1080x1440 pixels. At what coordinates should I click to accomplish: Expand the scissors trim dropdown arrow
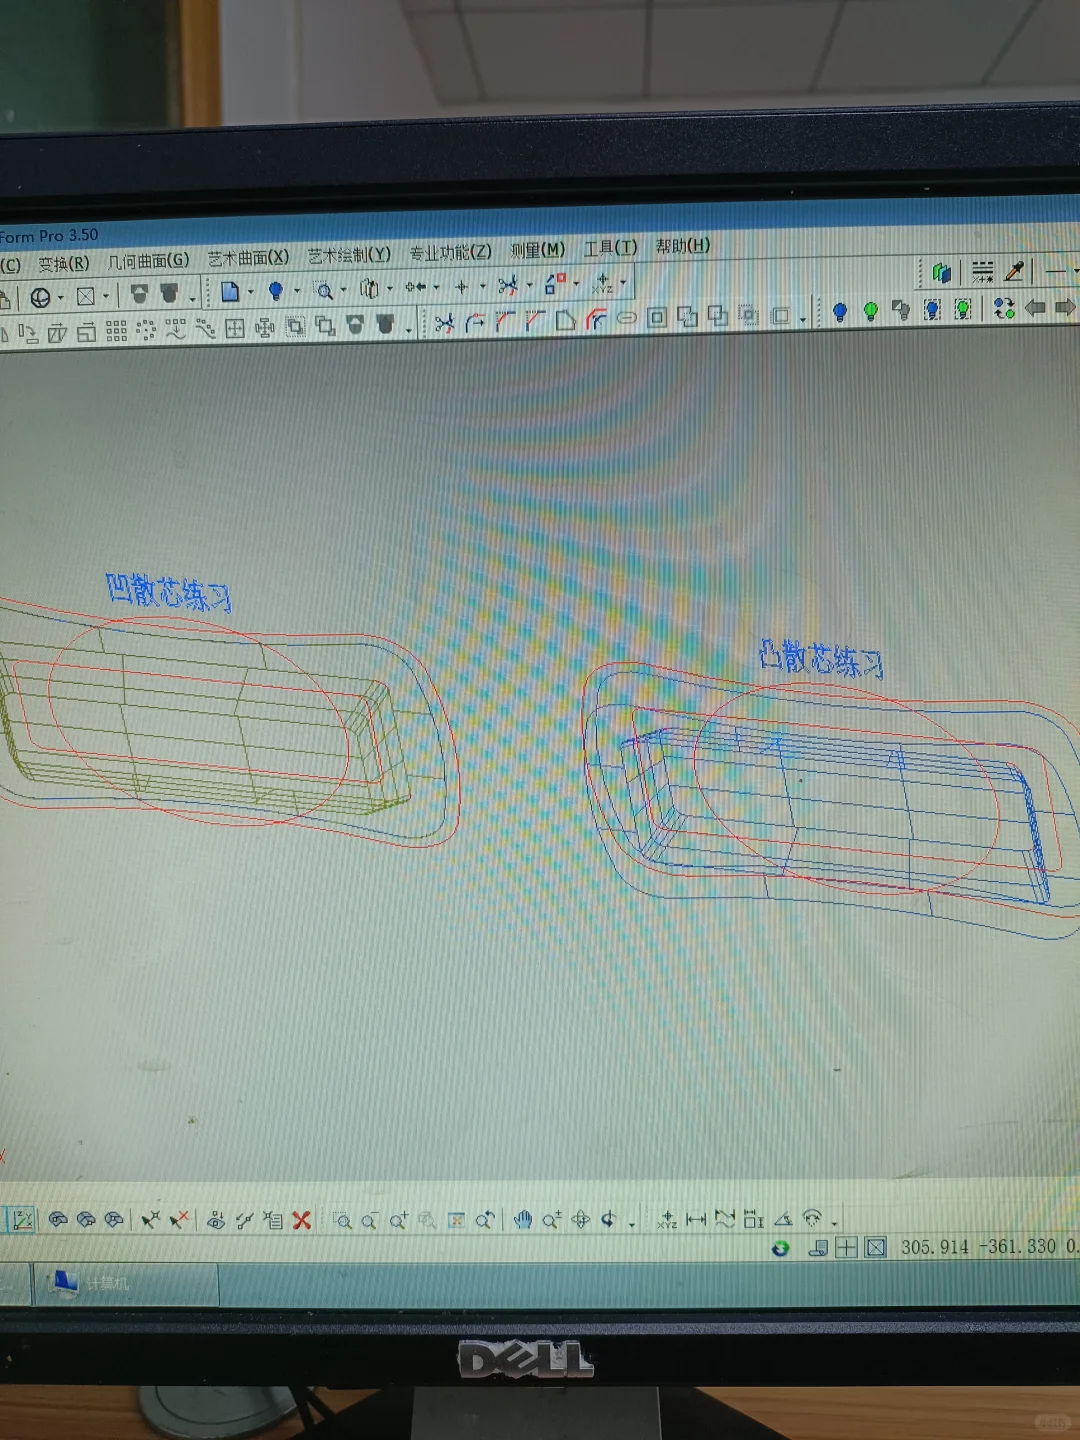pos(529,285)
